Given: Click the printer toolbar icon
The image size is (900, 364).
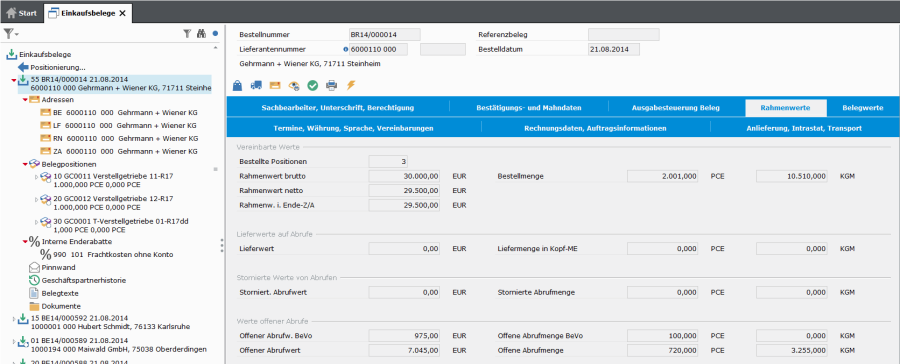Looking at the screenshot, I should [x=332, y=86].
